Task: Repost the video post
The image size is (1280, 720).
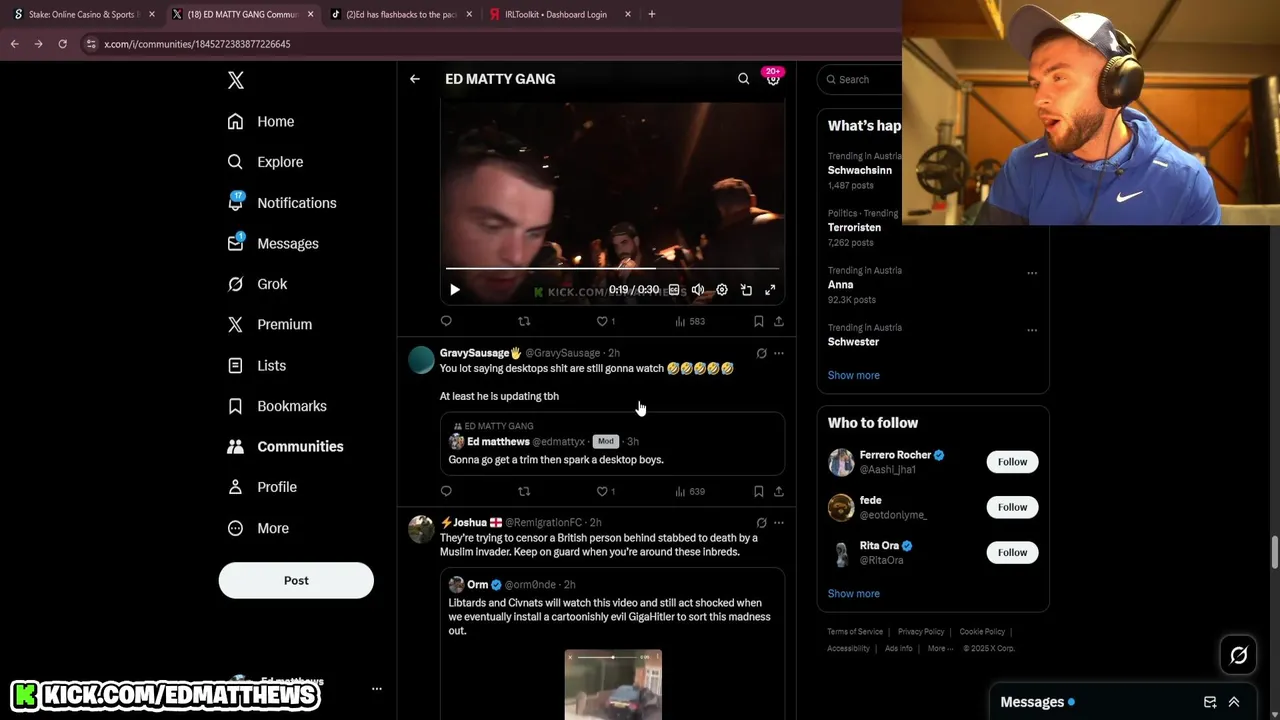Action: 524,321
